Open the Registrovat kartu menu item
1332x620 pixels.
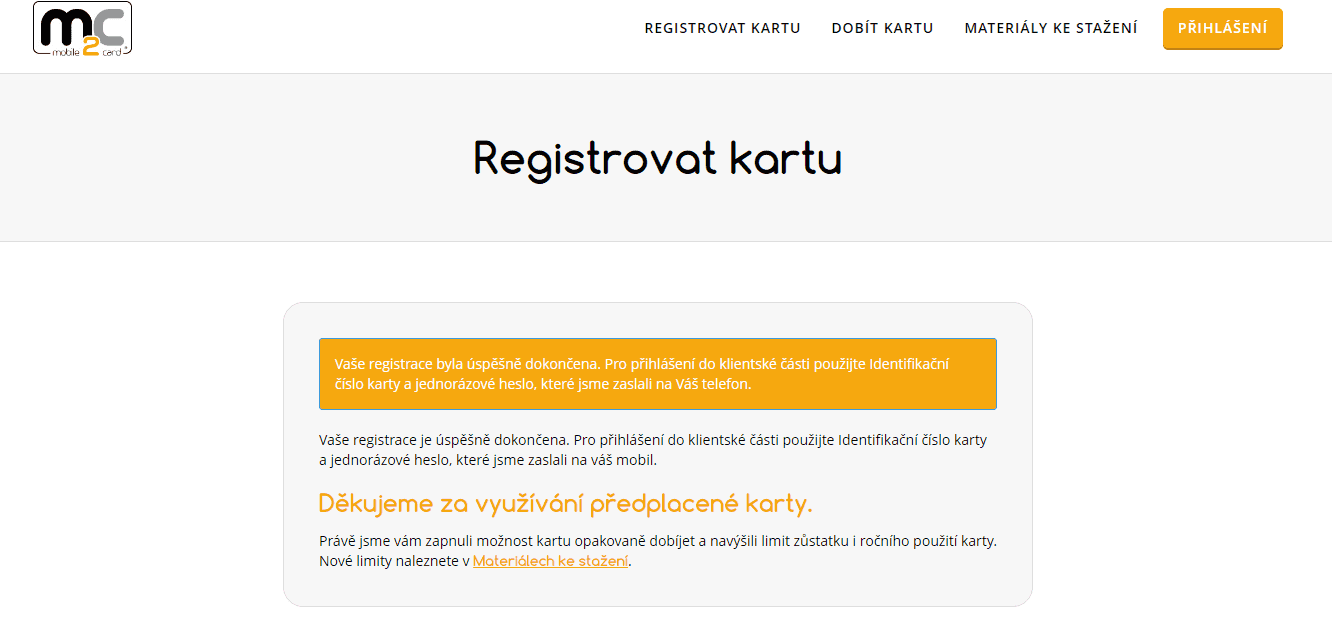[x=722, y=28]
